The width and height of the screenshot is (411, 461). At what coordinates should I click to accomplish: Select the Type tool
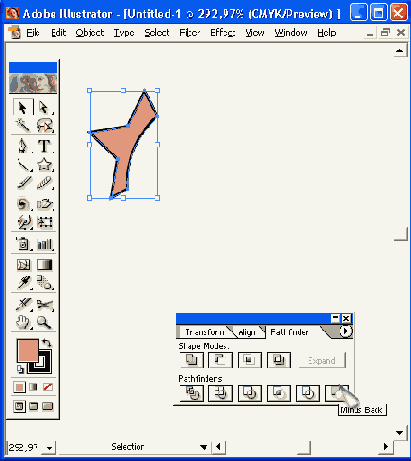(x=44, y=146)
